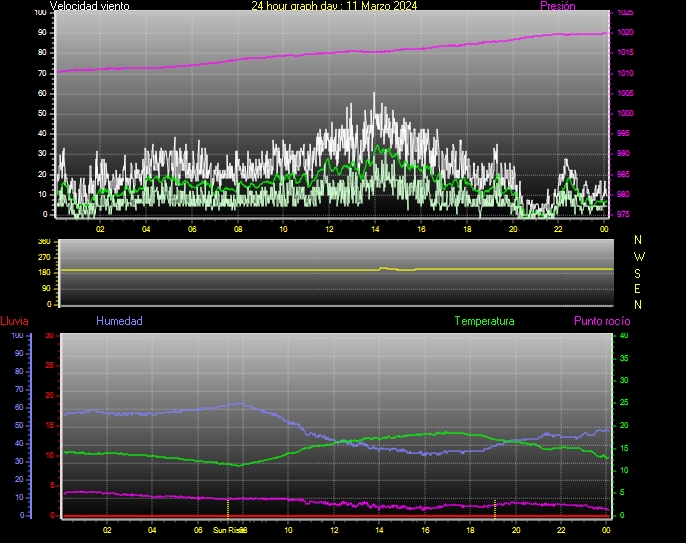Click the blue humidity axis value "50"

(19, 425)
